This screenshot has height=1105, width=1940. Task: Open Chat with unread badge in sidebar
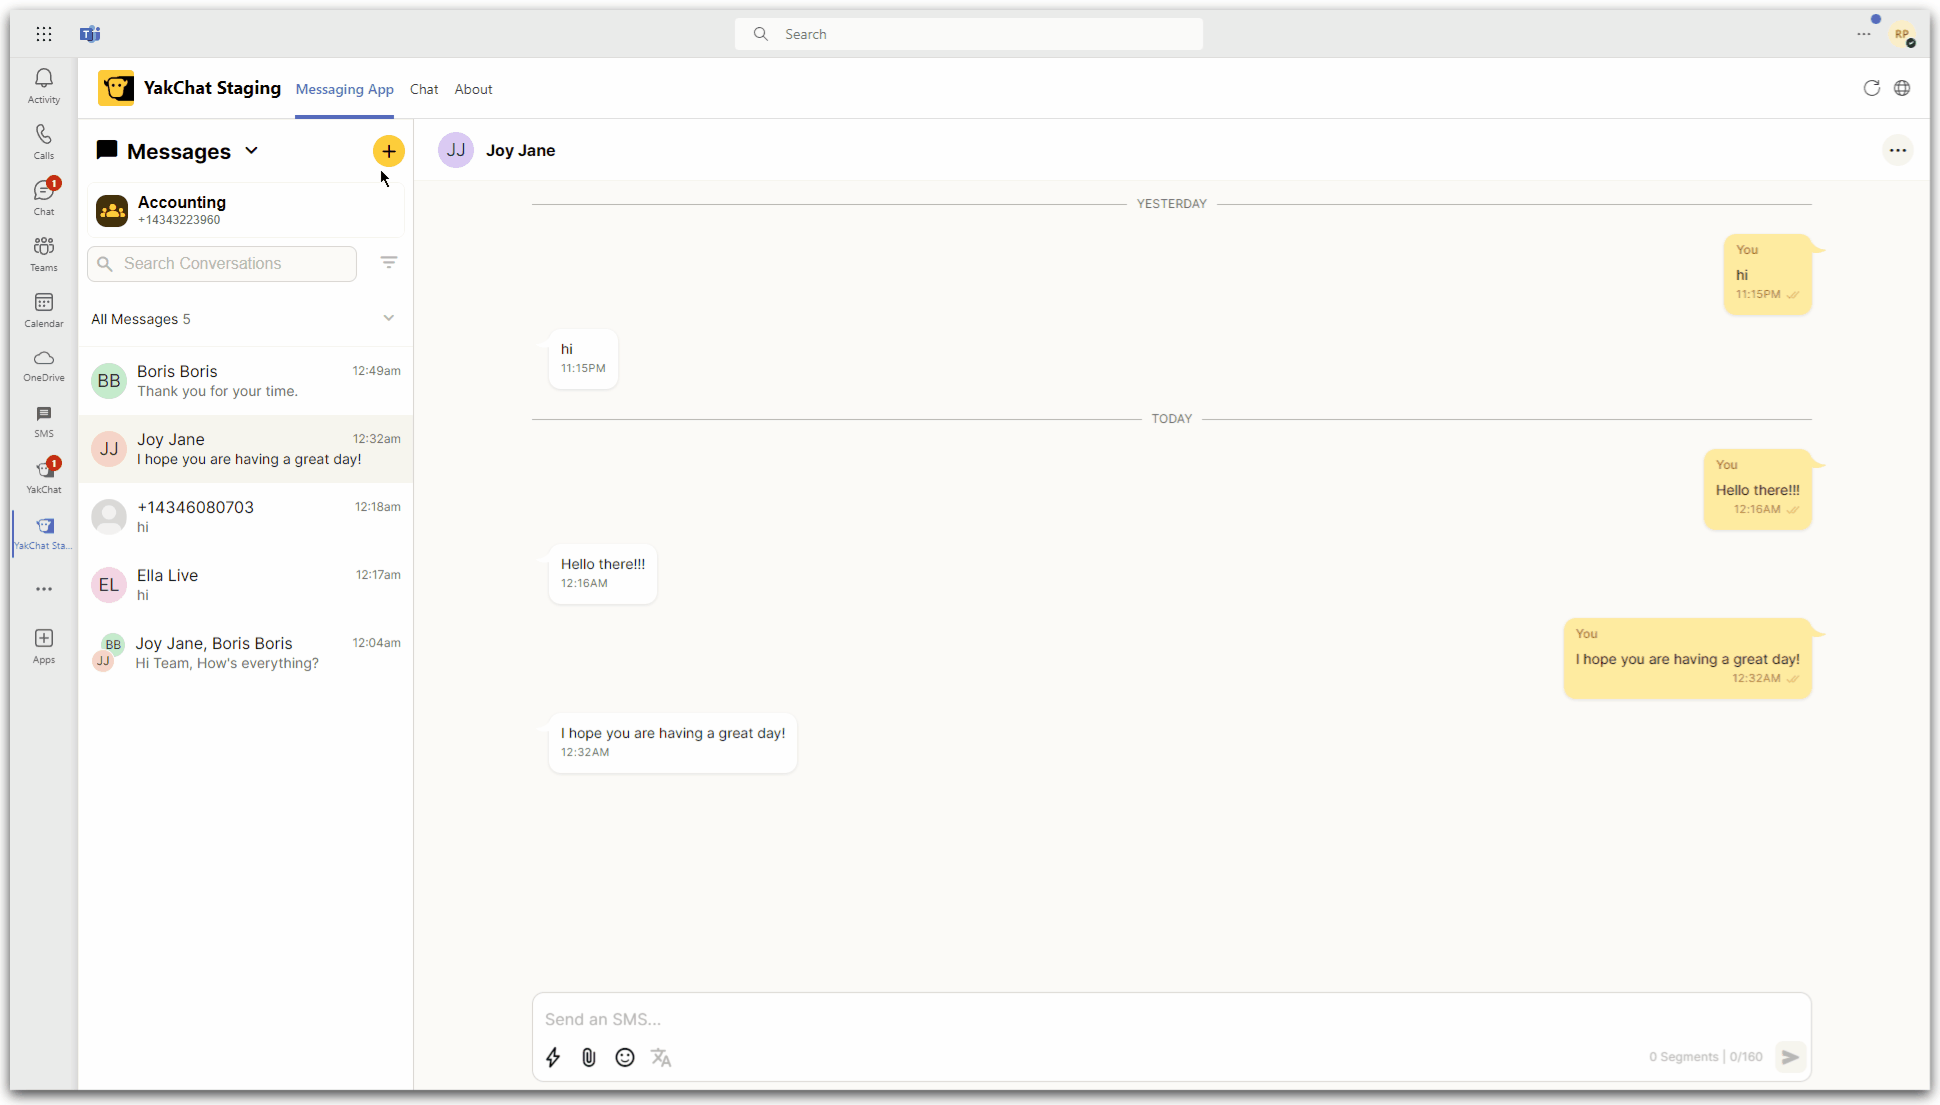click(44, 198)
